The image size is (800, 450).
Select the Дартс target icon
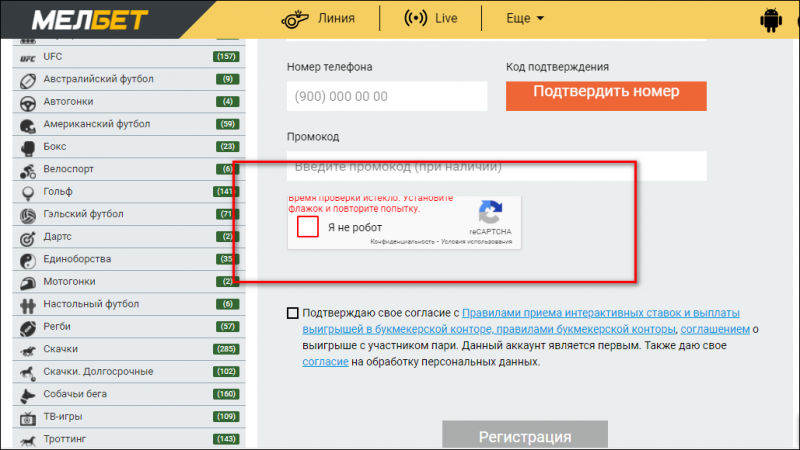click(x=28, y=238)
